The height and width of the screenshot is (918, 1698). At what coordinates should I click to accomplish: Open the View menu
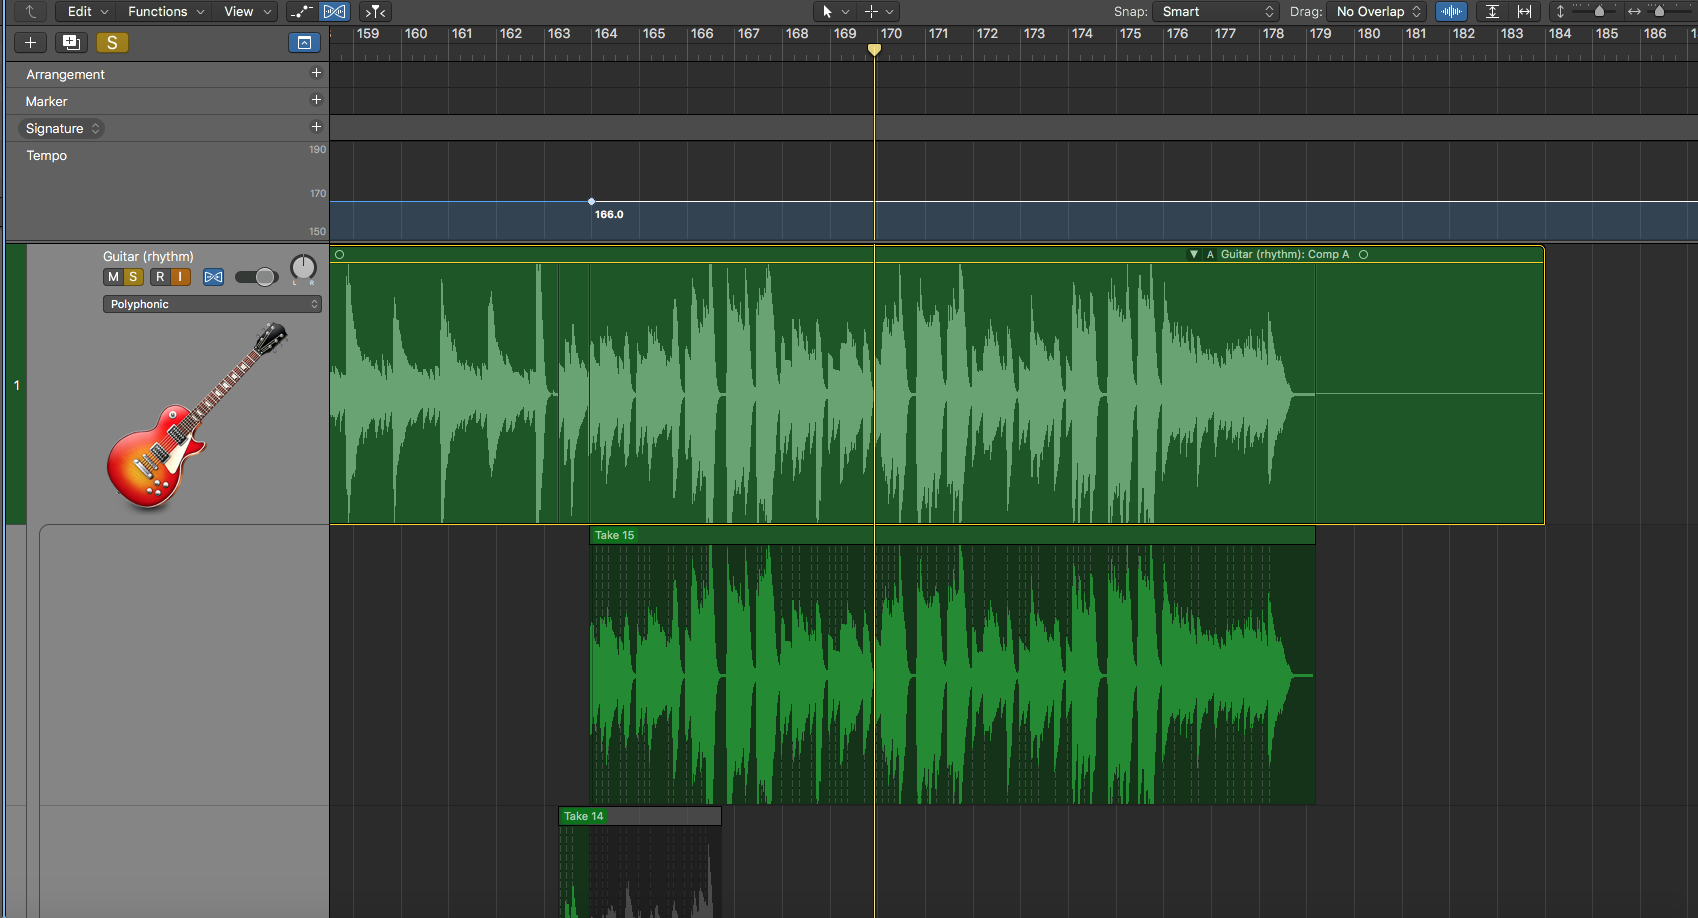click(247, 12)
